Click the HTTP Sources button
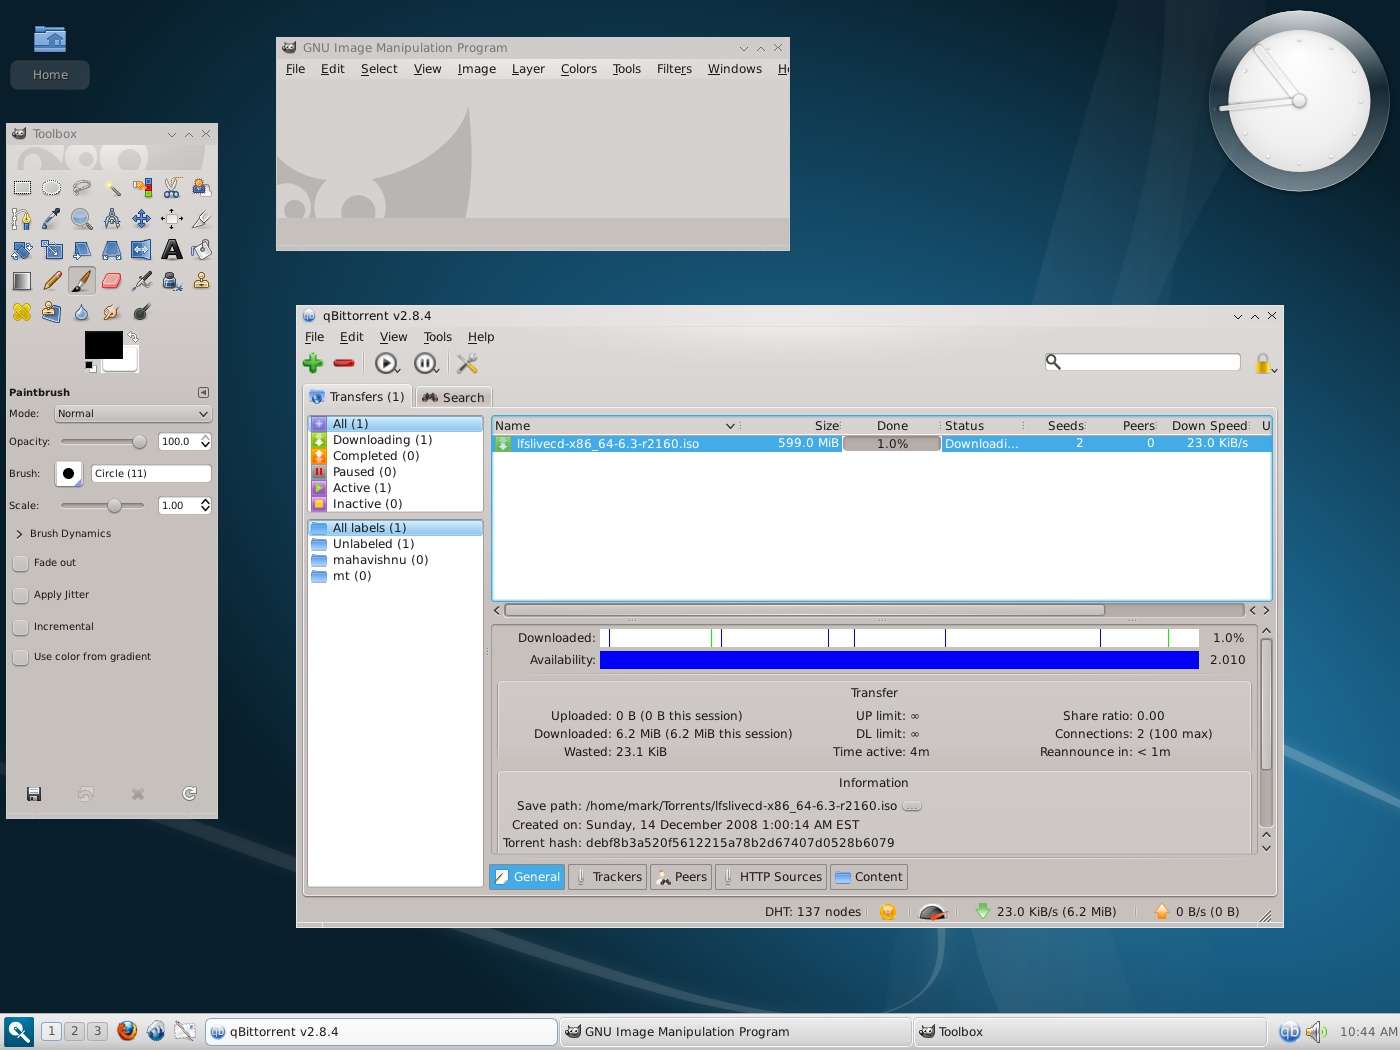 (771, 877)
